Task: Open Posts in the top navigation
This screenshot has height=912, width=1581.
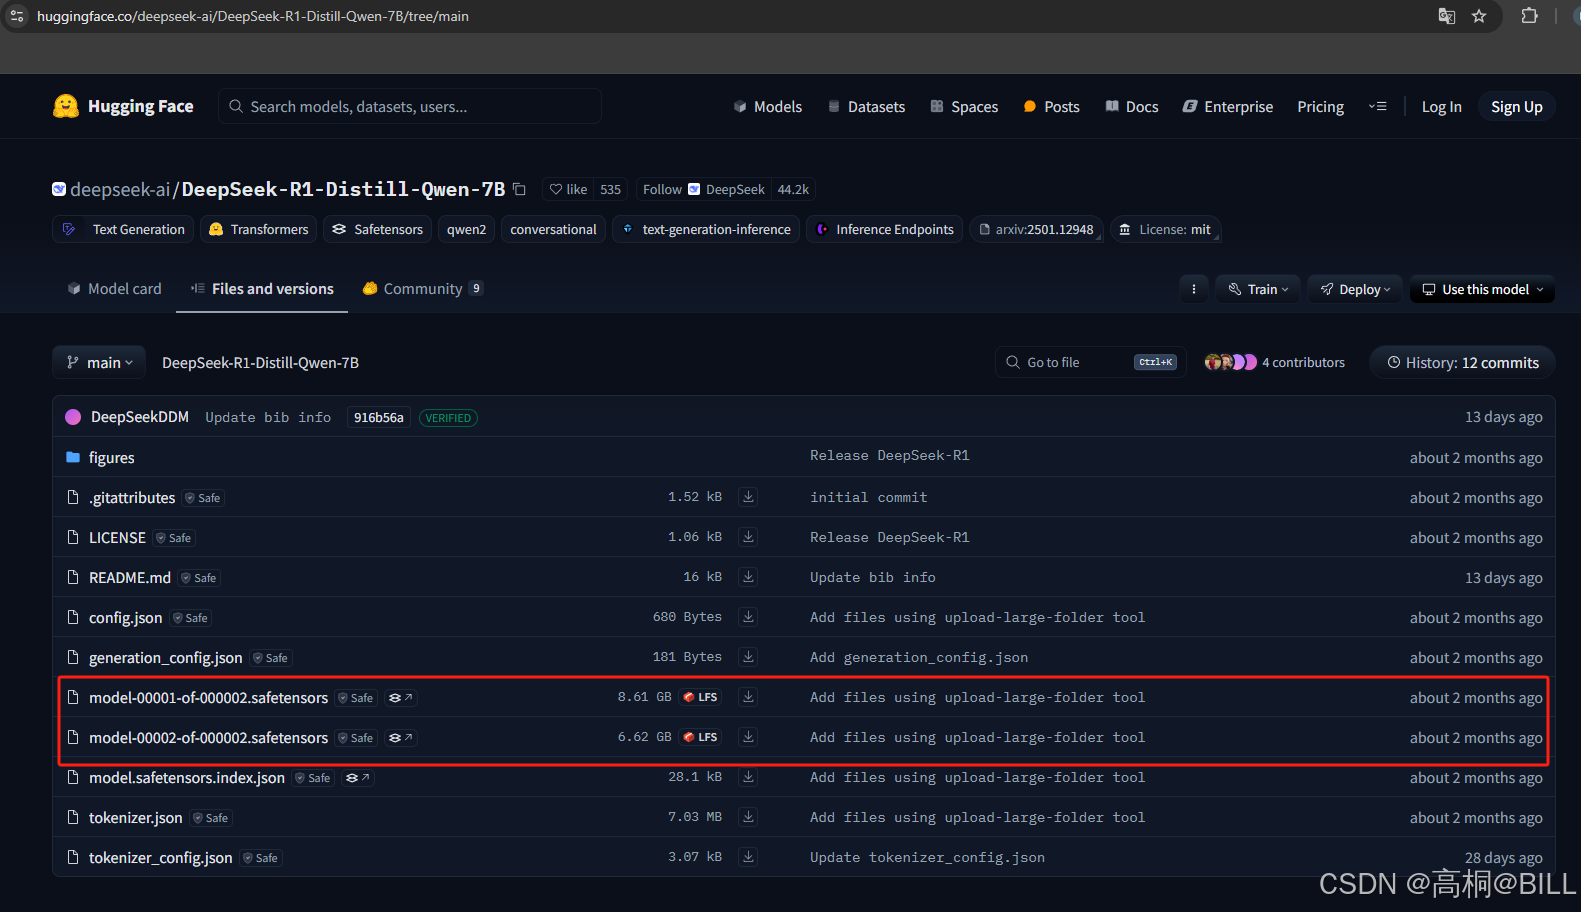Action: point(1051,107)
